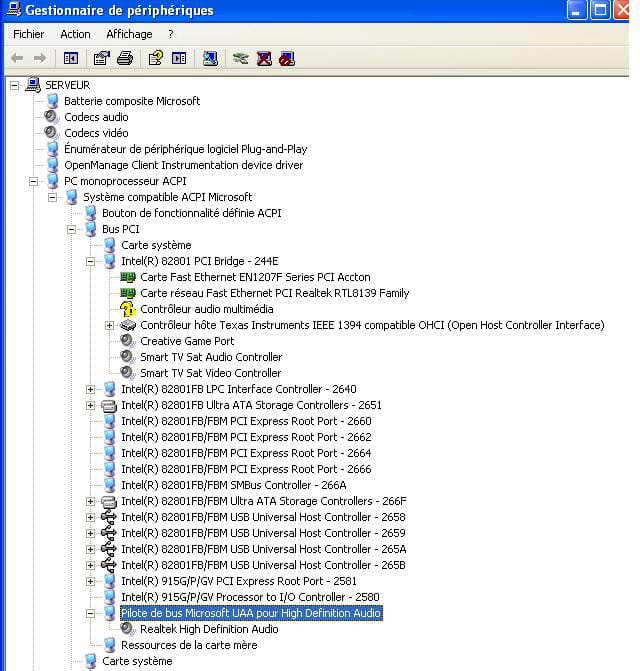Select OpenManage Client Instrumentation device driver

pyautogui.click(x=184, y=165)
